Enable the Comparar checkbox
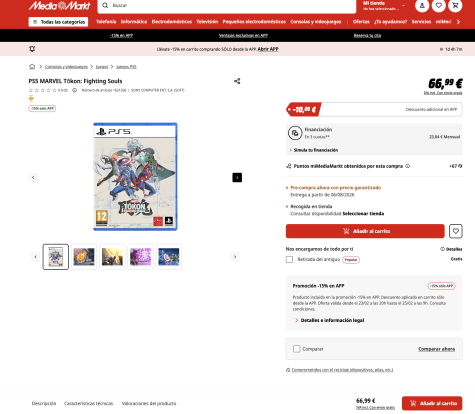This screenshot has width=475, height=414. 296,349
